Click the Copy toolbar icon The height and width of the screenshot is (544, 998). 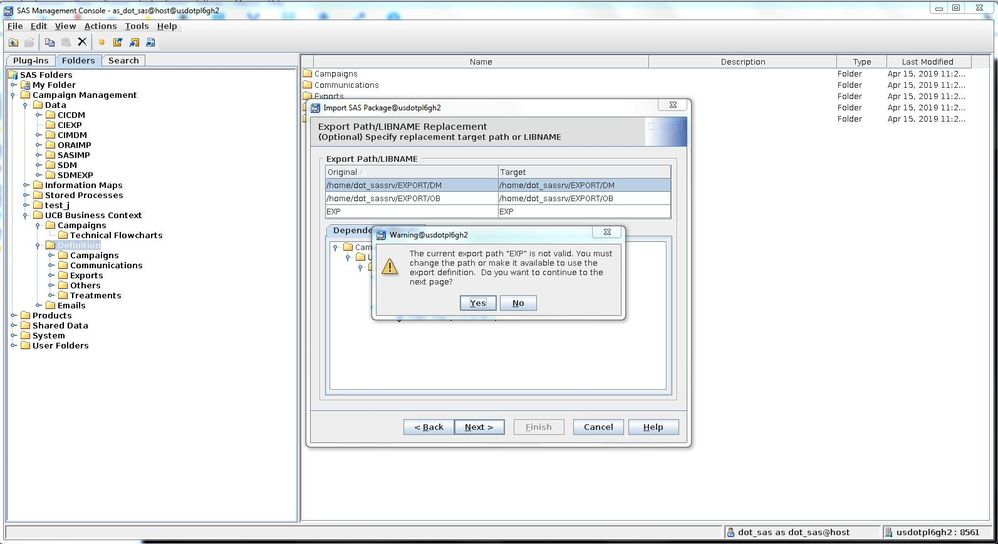50,43
